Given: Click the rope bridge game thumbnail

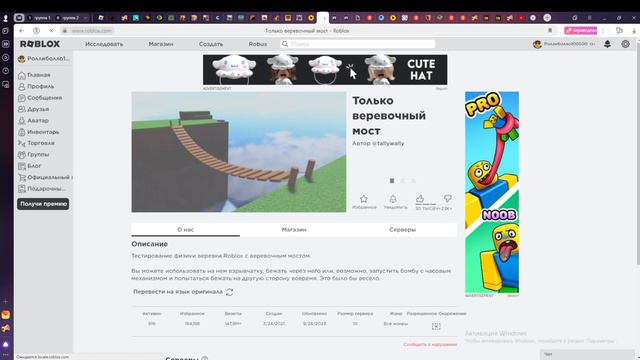Looking at the screenshot, I should click(x=239, y=152).
